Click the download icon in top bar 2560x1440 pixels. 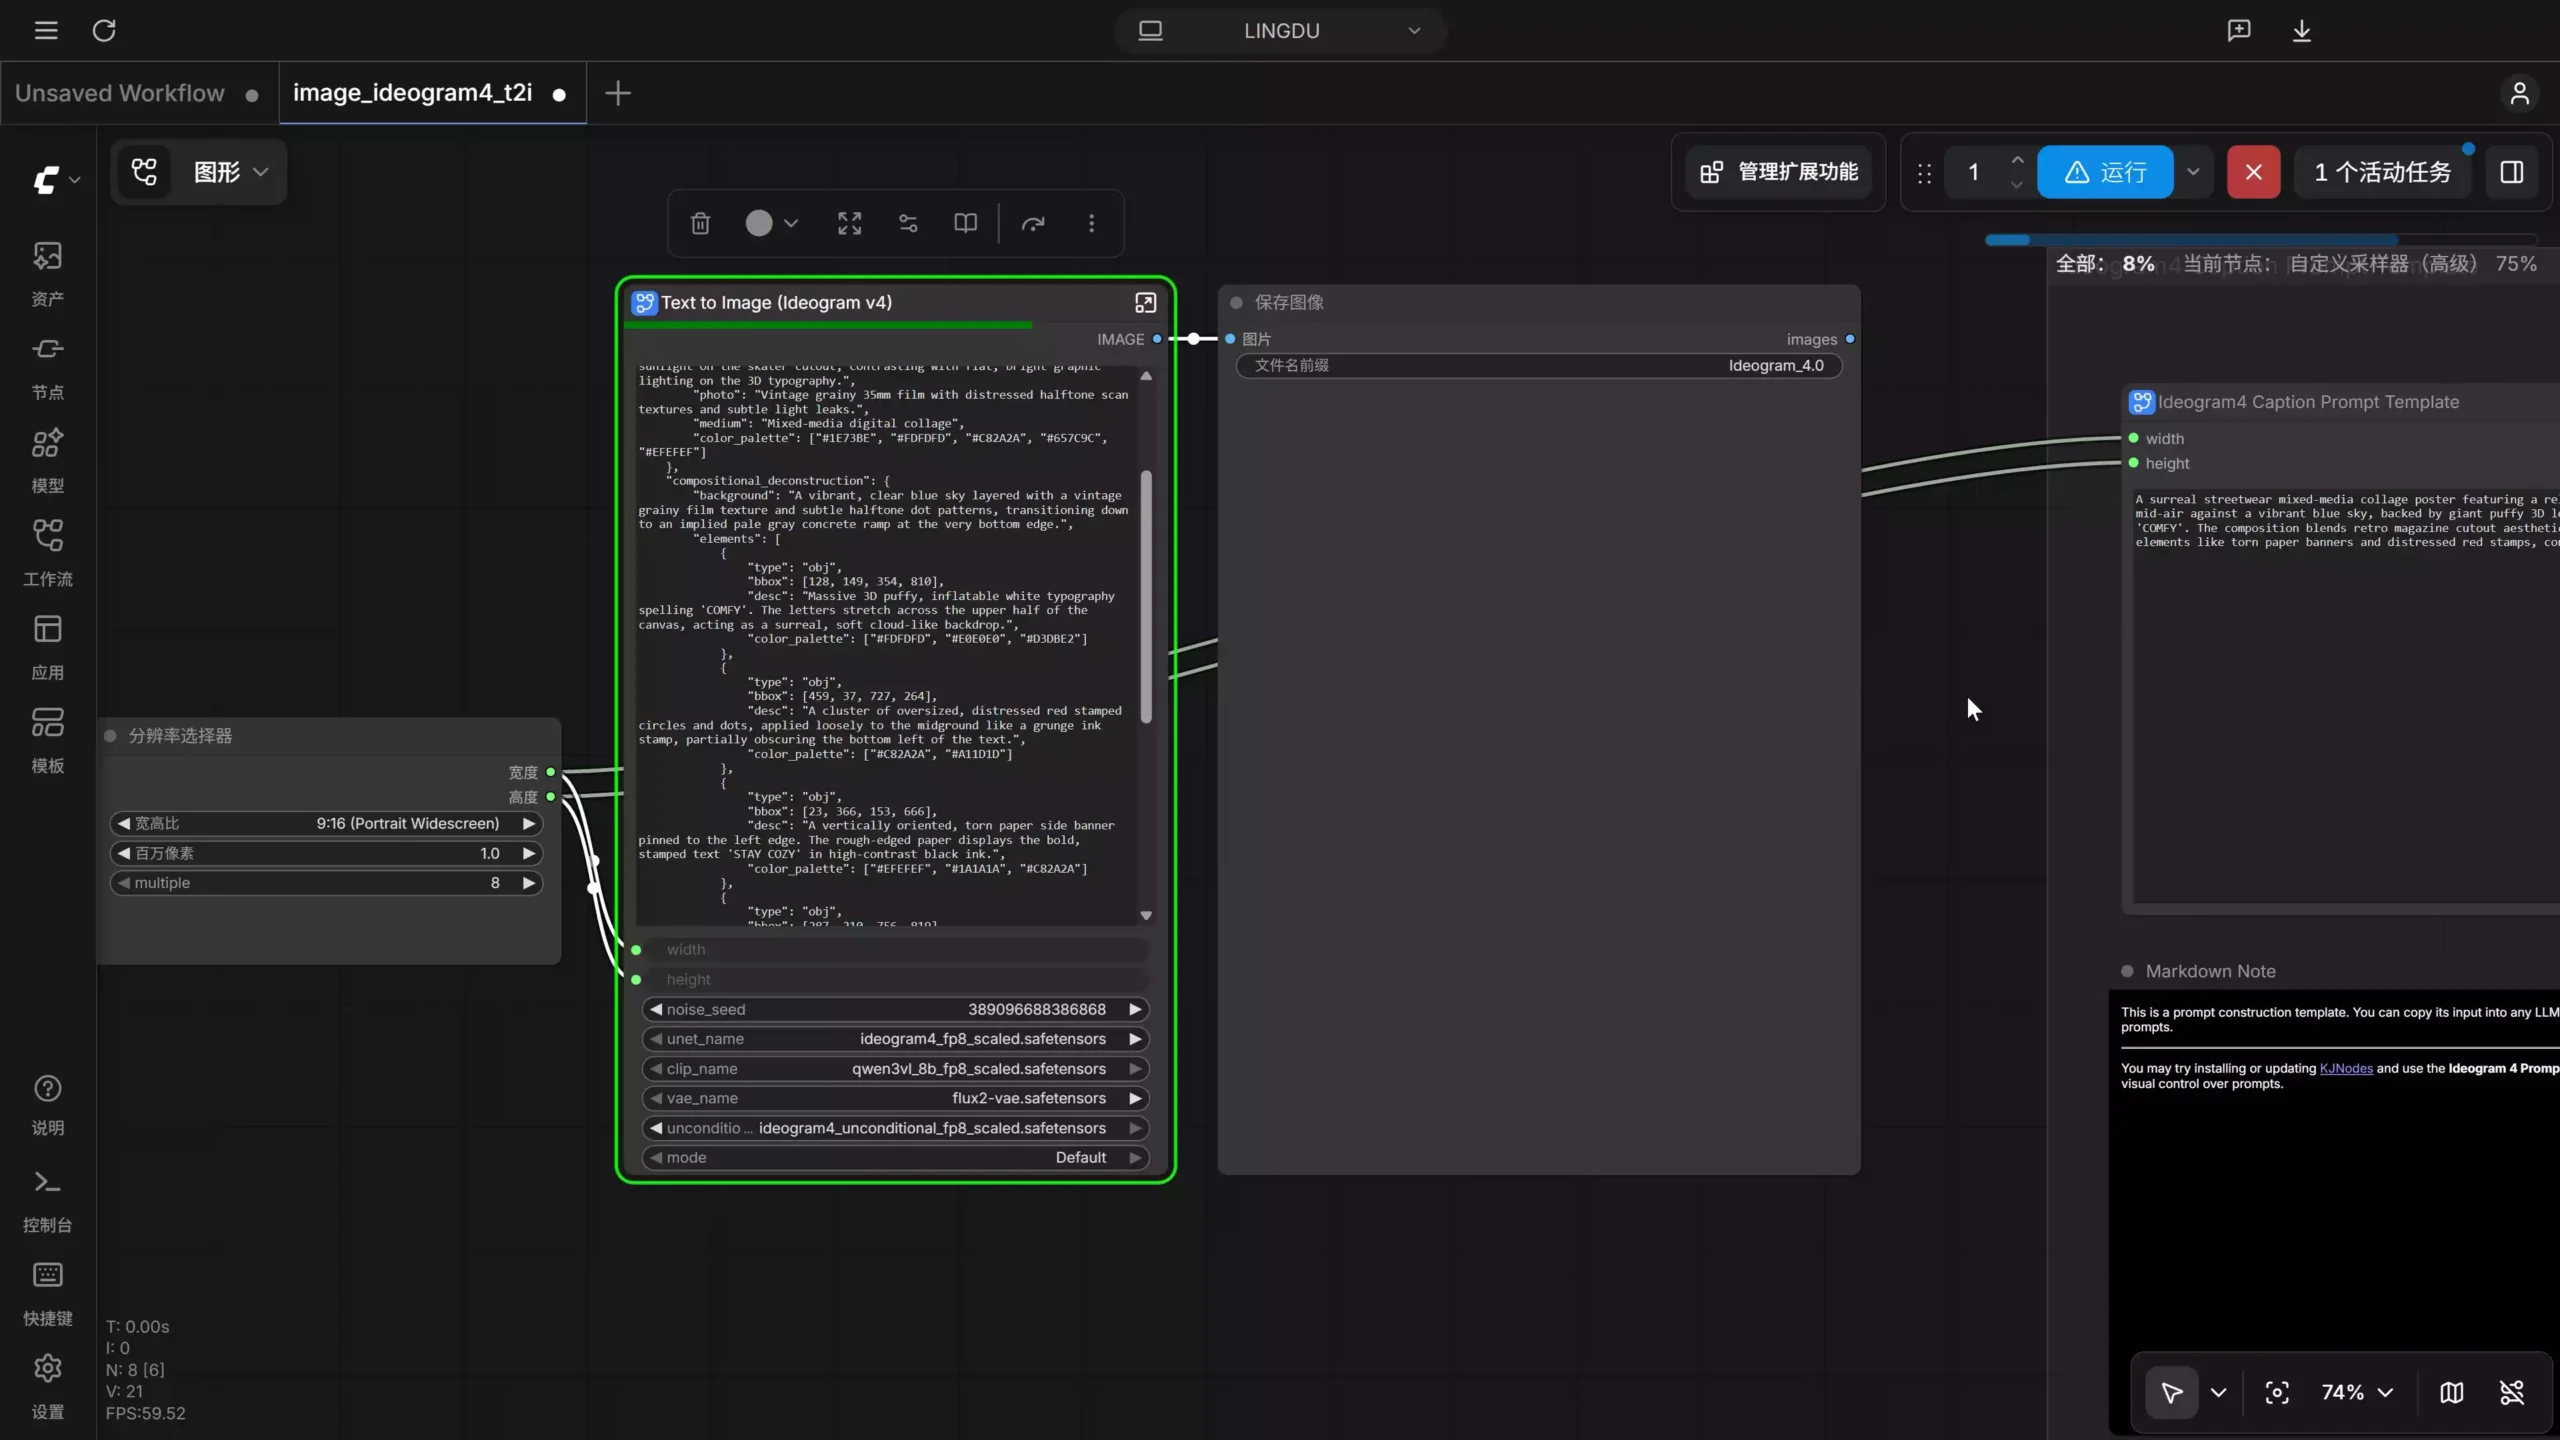2301,30
